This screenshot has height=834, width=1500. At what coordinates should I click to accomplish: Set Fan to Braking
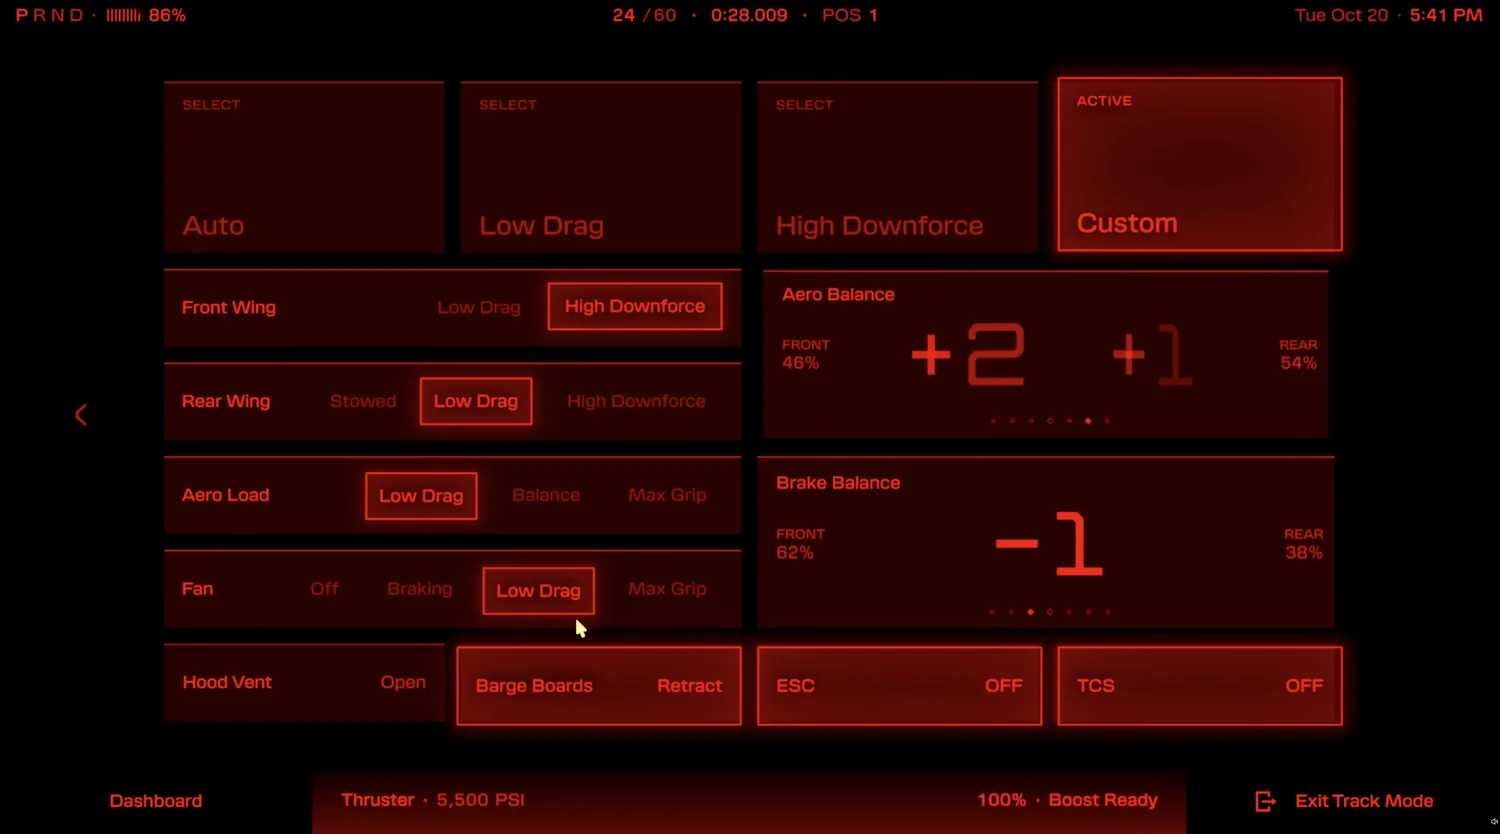tap(420, 589)
